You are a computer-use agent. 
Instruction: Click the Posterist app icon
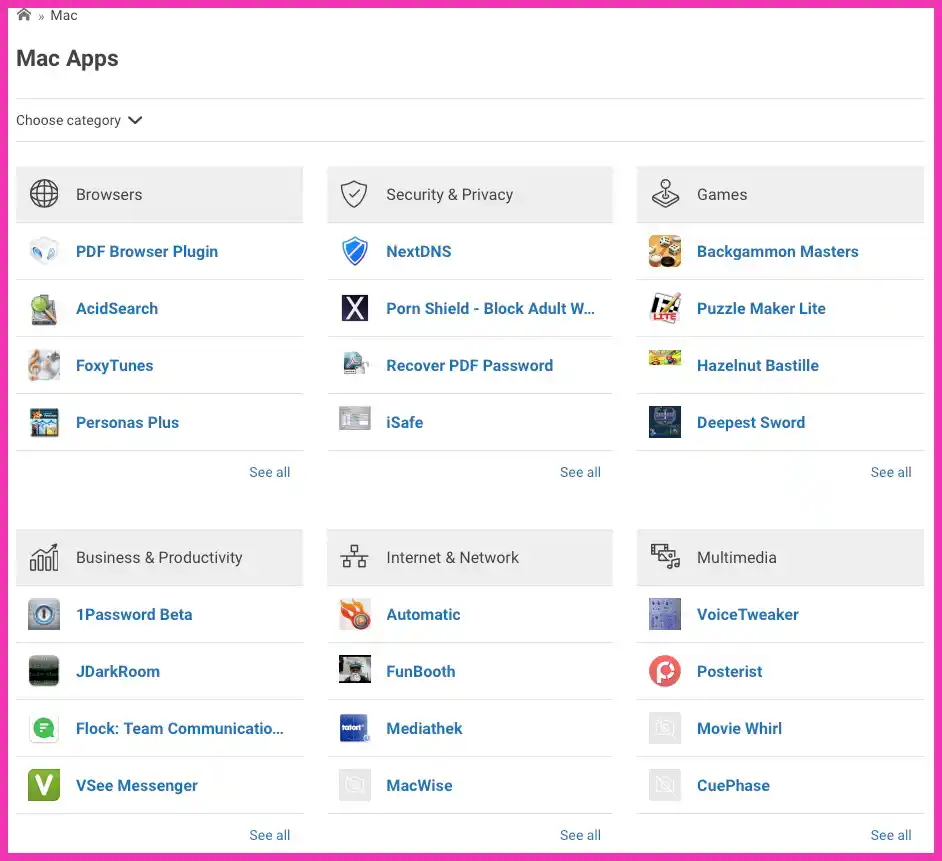665,671
